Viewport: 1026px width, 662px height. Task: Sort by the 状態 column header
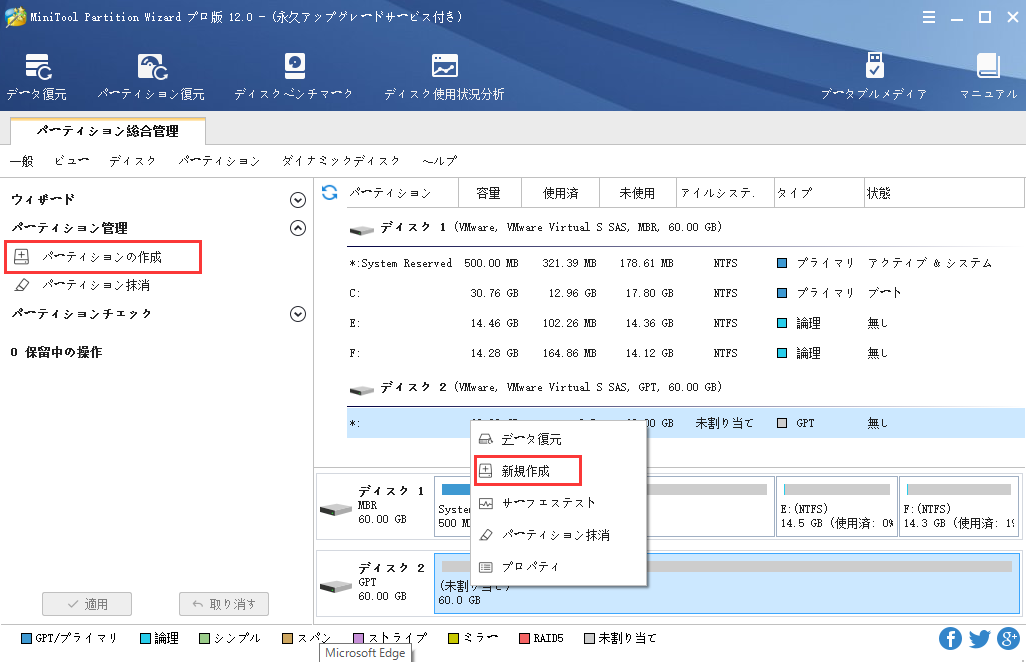944,193
